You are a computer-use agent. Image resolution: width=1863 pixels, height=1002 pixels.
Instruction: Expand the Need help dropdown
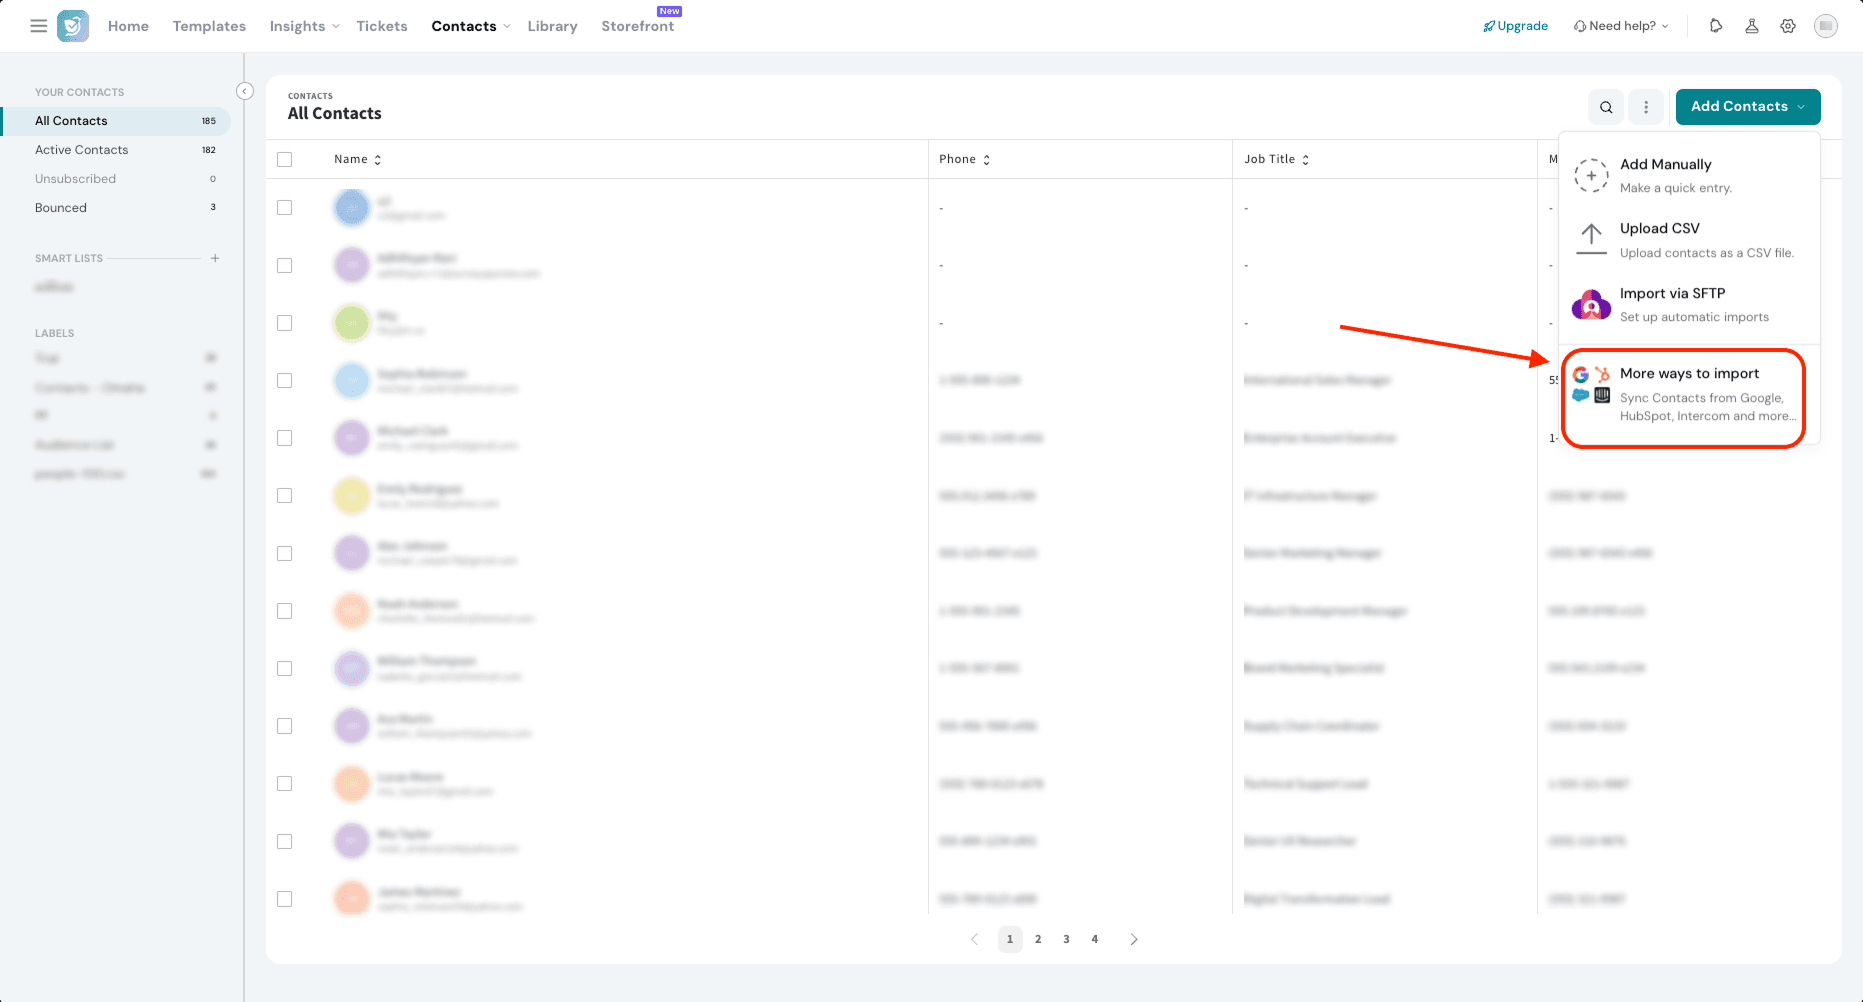[x=1621, y=26]
